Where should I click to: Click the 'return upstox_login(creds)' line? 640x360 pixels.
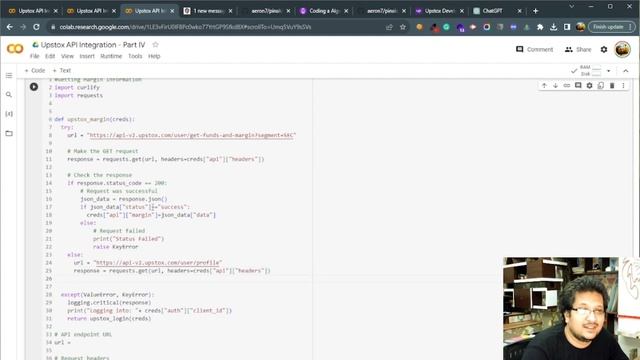click(x=109, y=318)
